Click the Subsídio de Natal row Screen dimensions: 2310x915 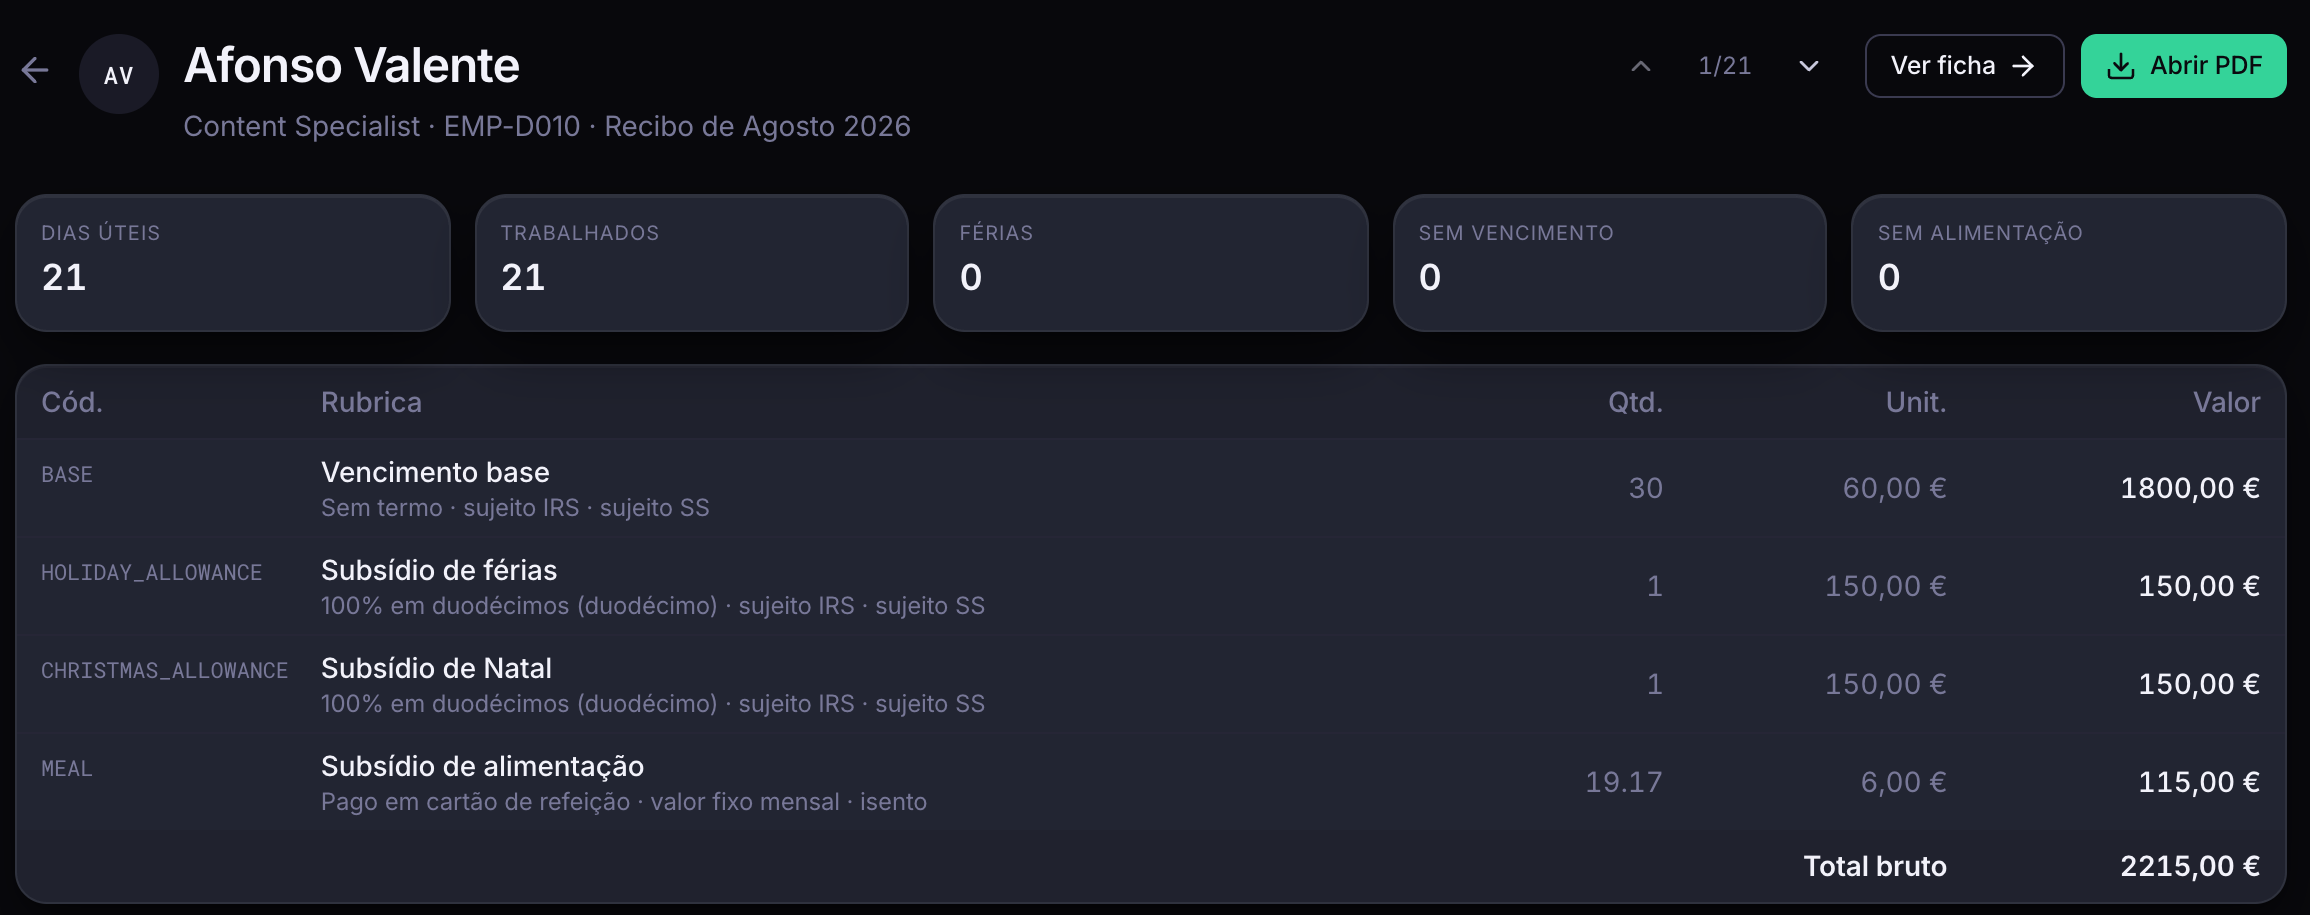pyautogui.click(x=1151, y=684)
